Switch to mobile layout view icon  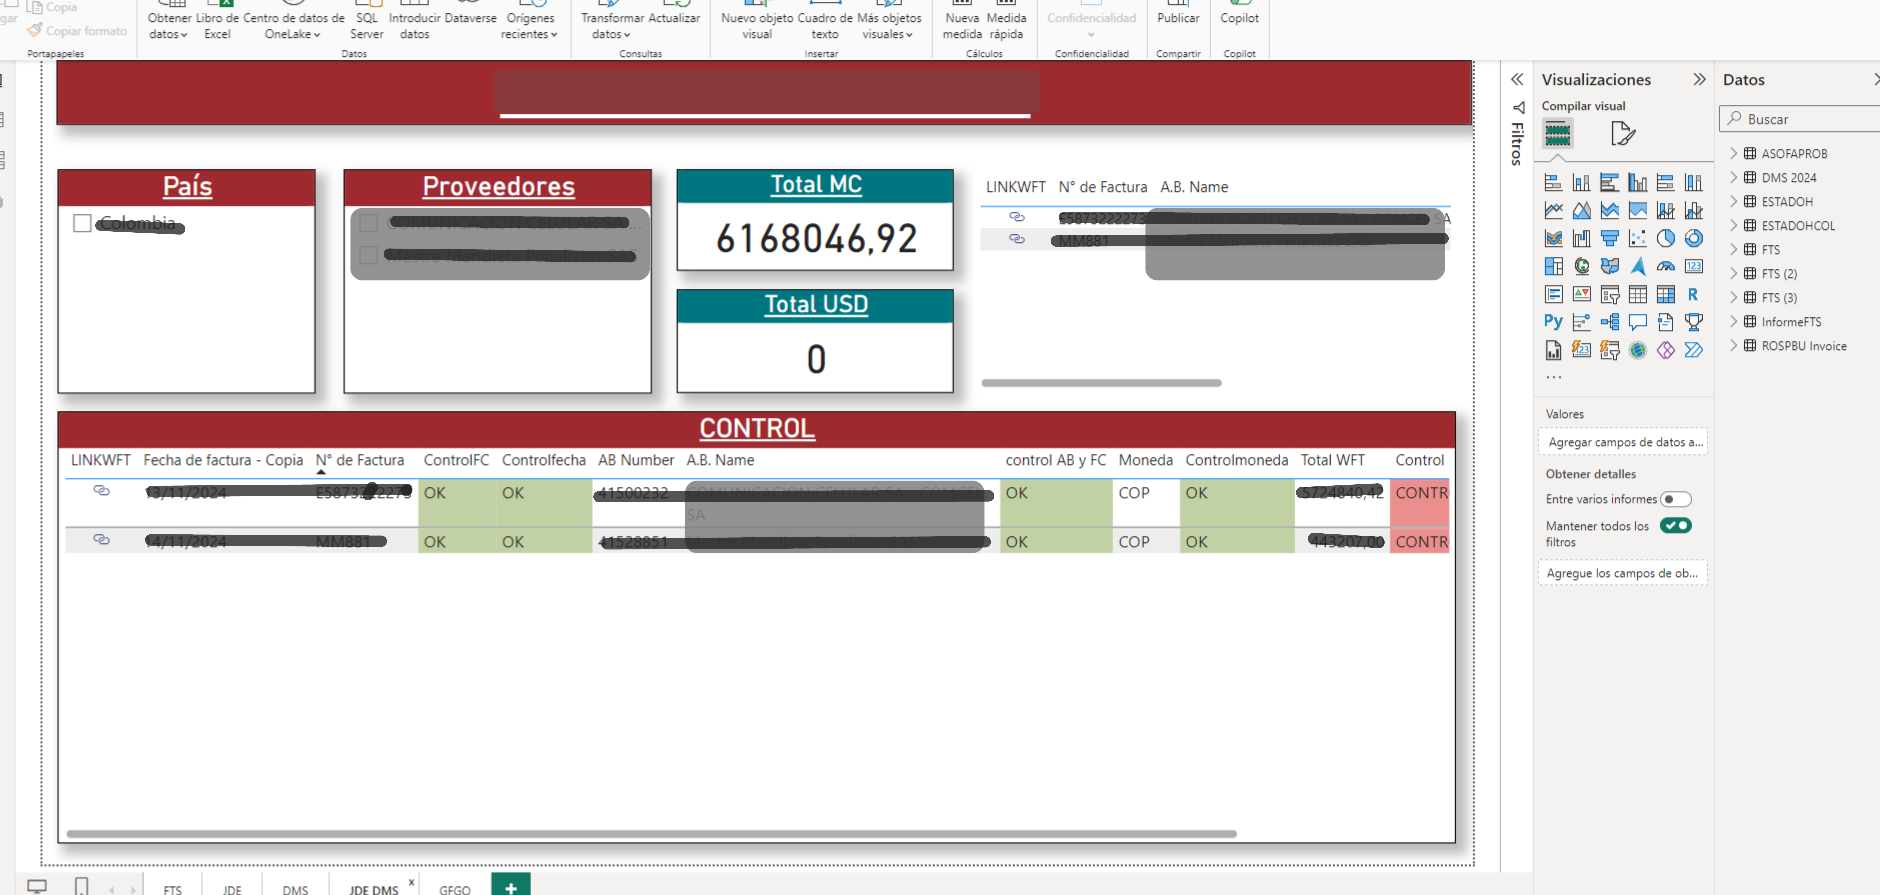[x=82, y=886]
